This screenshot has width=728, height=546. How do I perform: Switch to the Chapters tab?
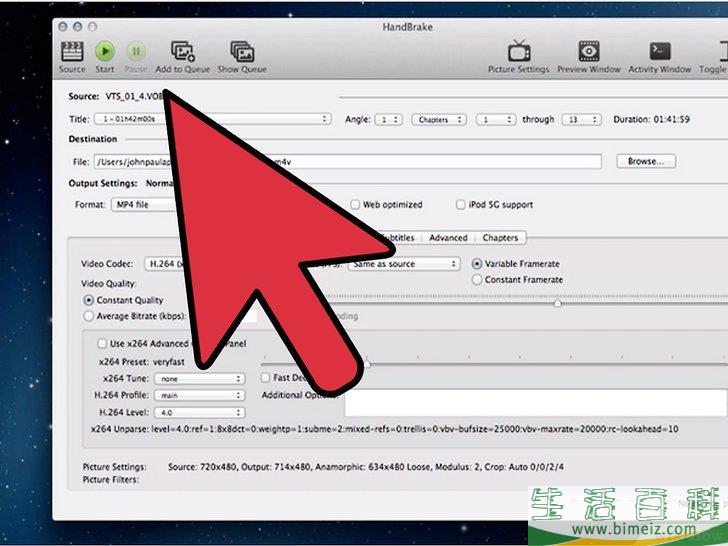pyautogui.click(x=500, y=238)
